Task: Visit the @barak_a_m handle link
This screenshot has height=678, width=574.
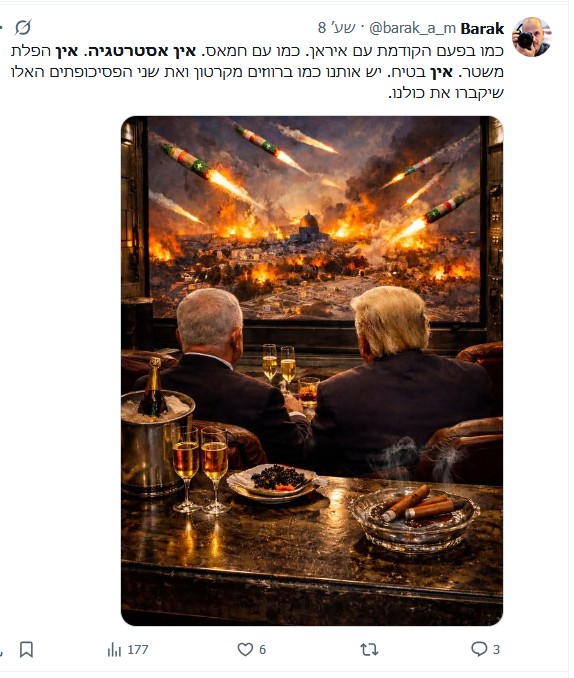Action: (412, 29)
